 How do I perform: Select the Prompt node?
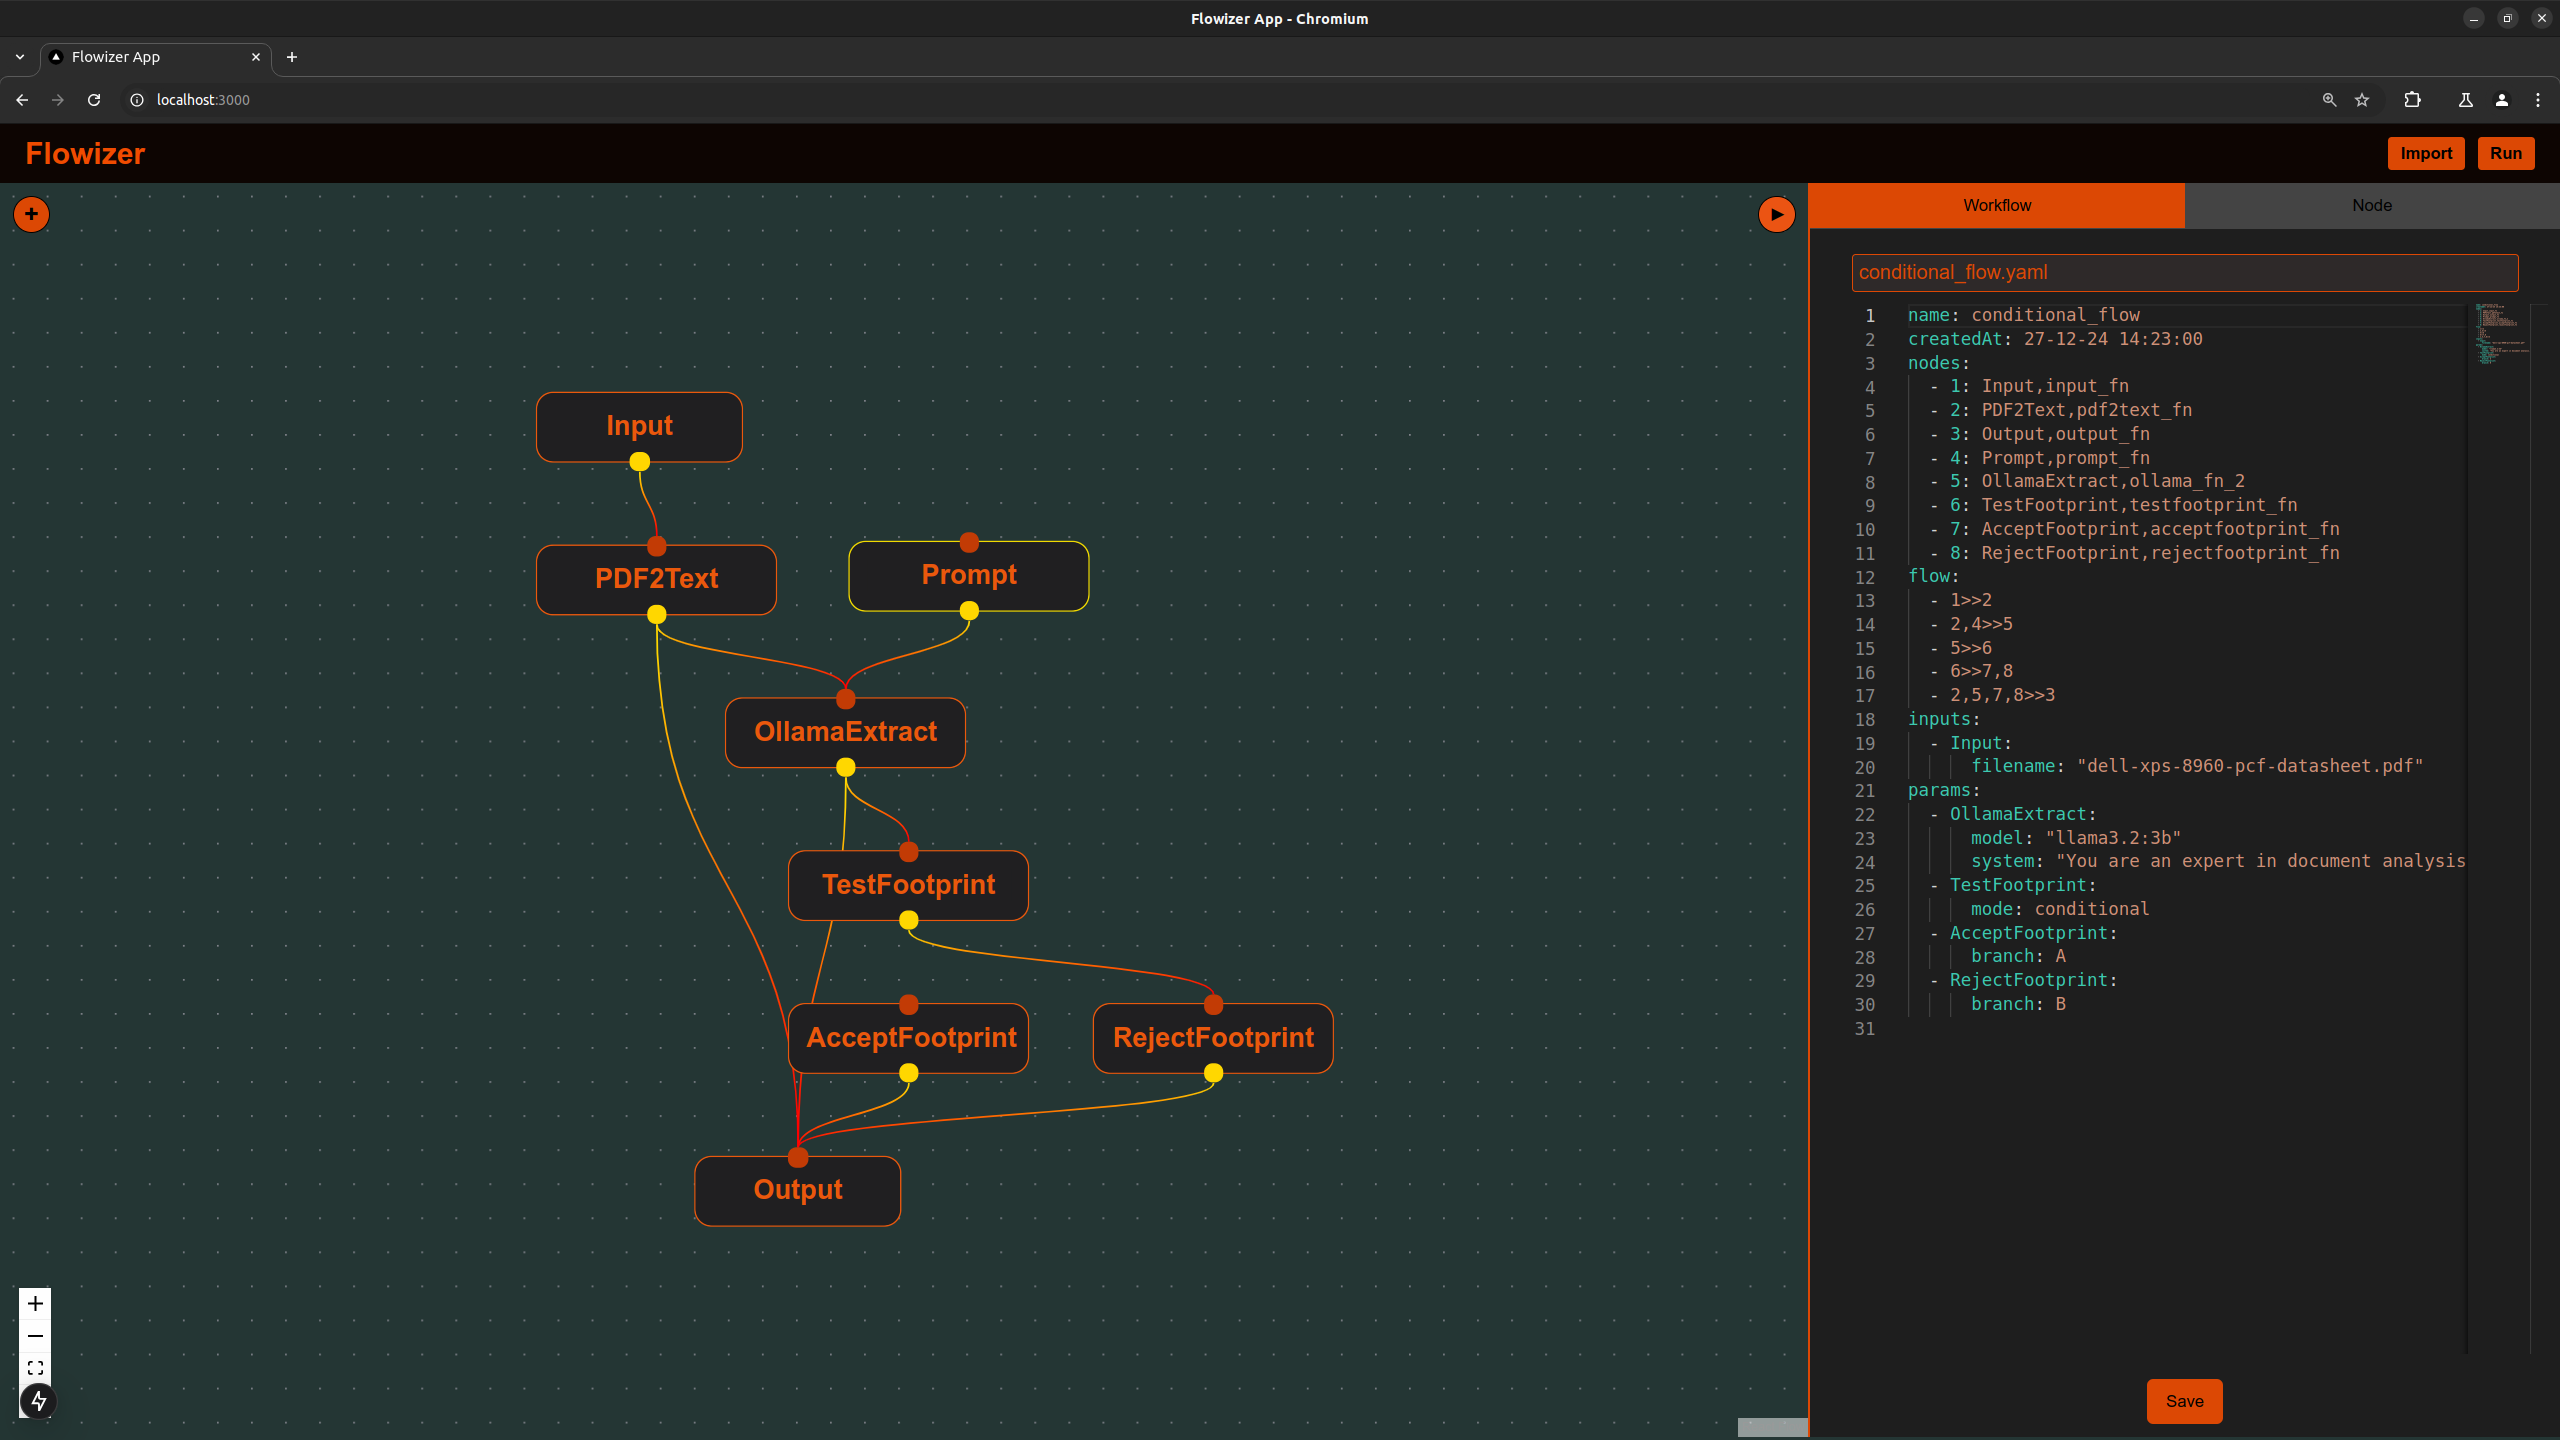coord(968,576)
